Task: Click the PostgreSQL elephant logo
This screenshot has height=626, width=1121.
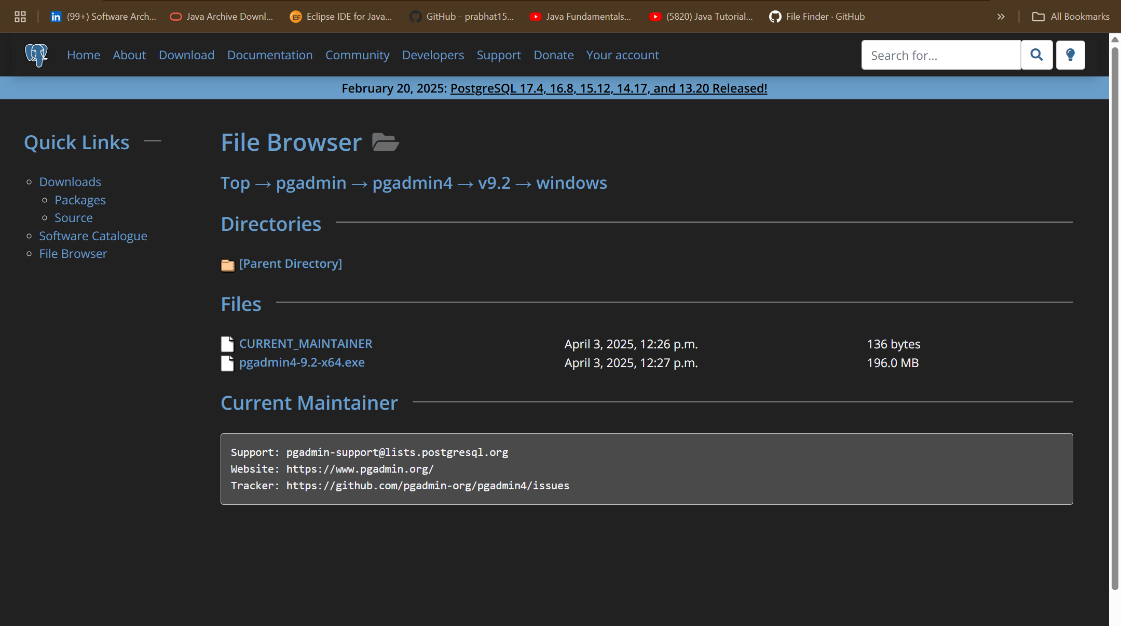Action: coord(36,55)
